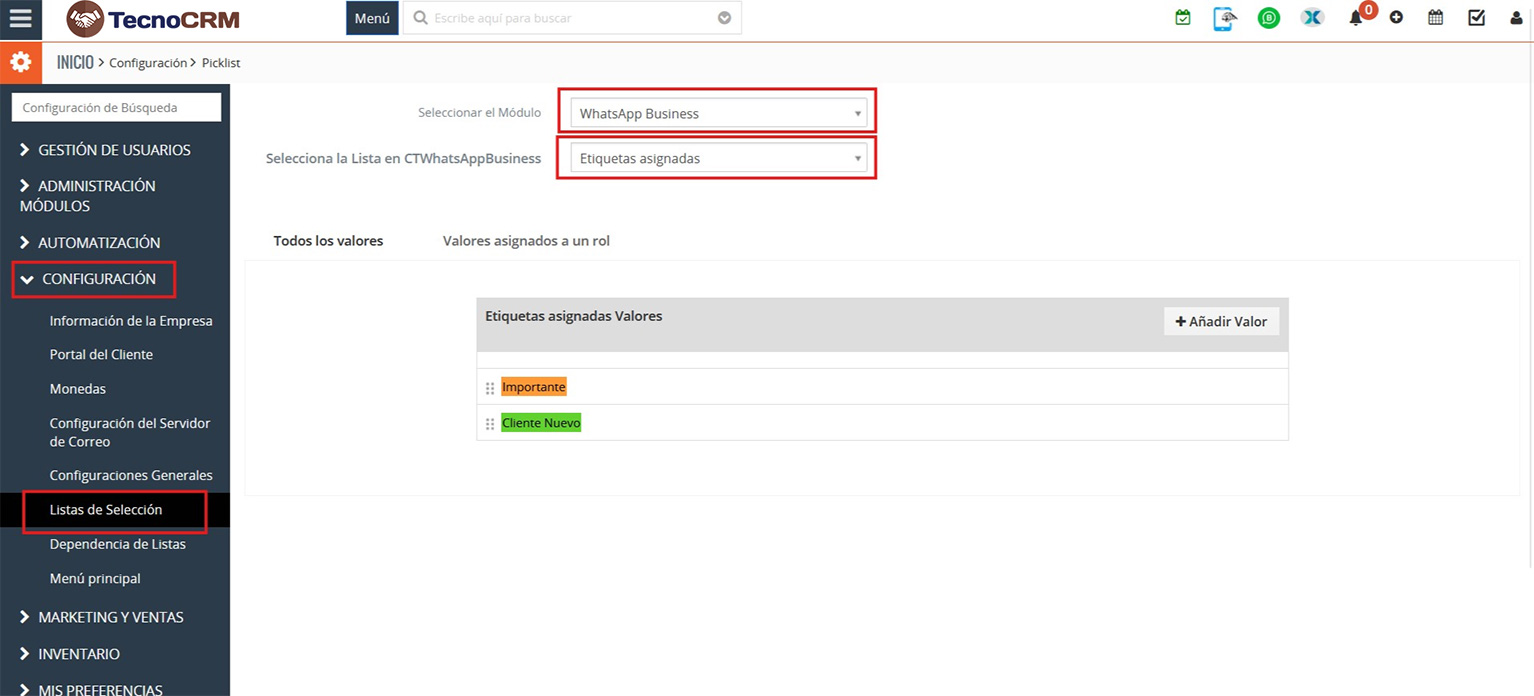1534x696 pixels.
Task: Click the Configuración de Búsqueda search field
Action: 116,108
